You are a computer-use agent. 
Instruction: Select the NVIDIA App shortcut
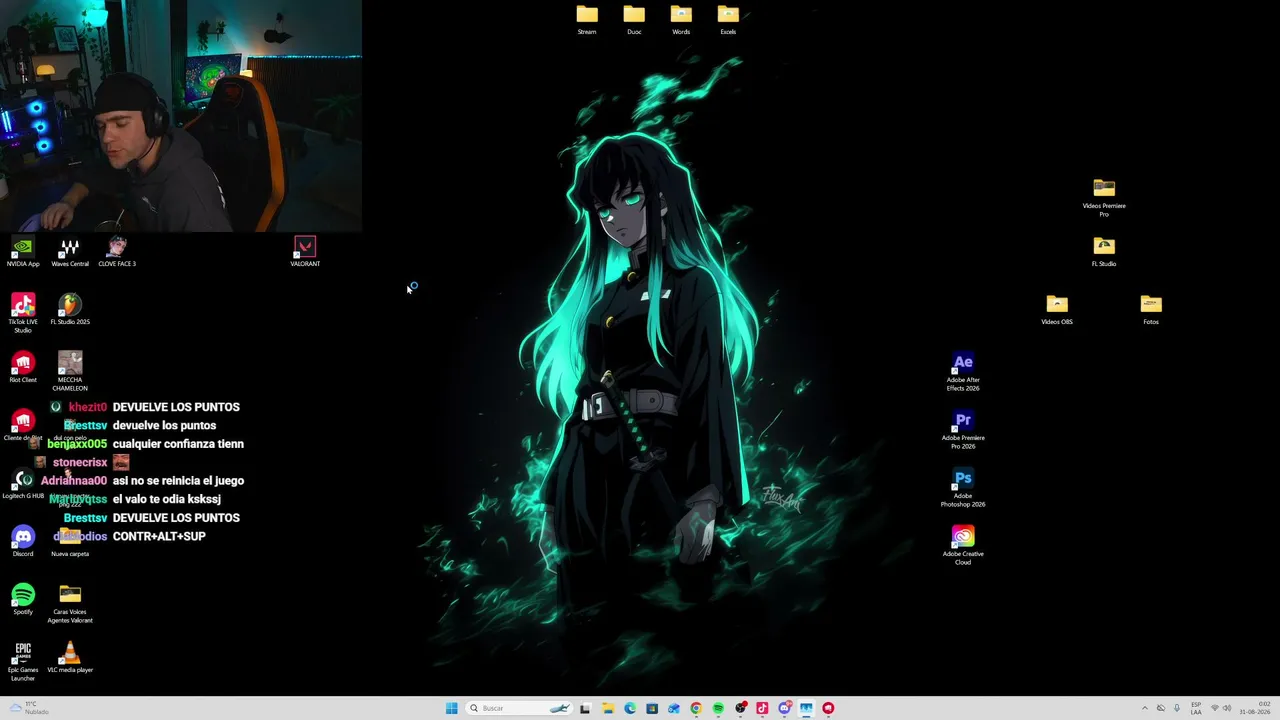click(23, 252)
